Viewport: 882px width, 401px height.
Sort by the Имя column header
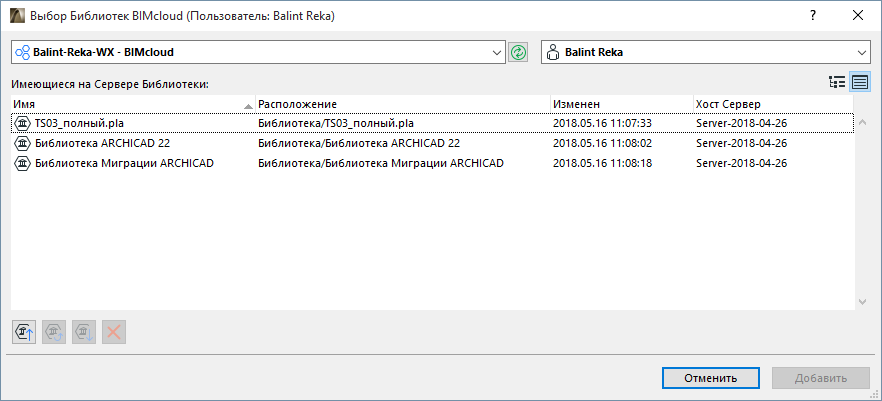click(x=133, y=104)
